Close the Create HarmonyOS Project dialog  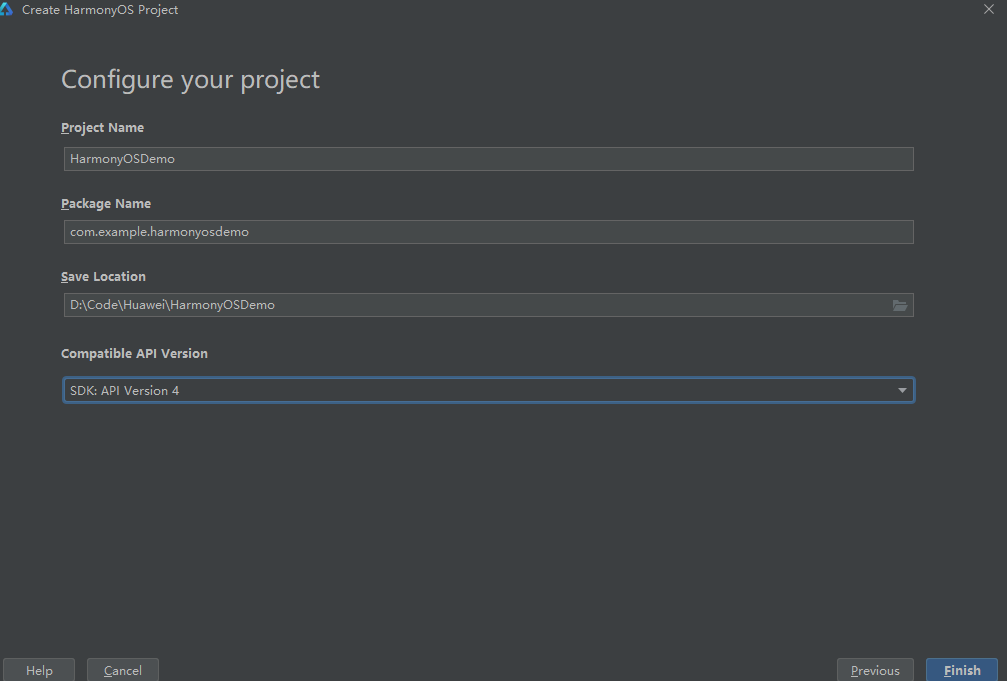988,9
